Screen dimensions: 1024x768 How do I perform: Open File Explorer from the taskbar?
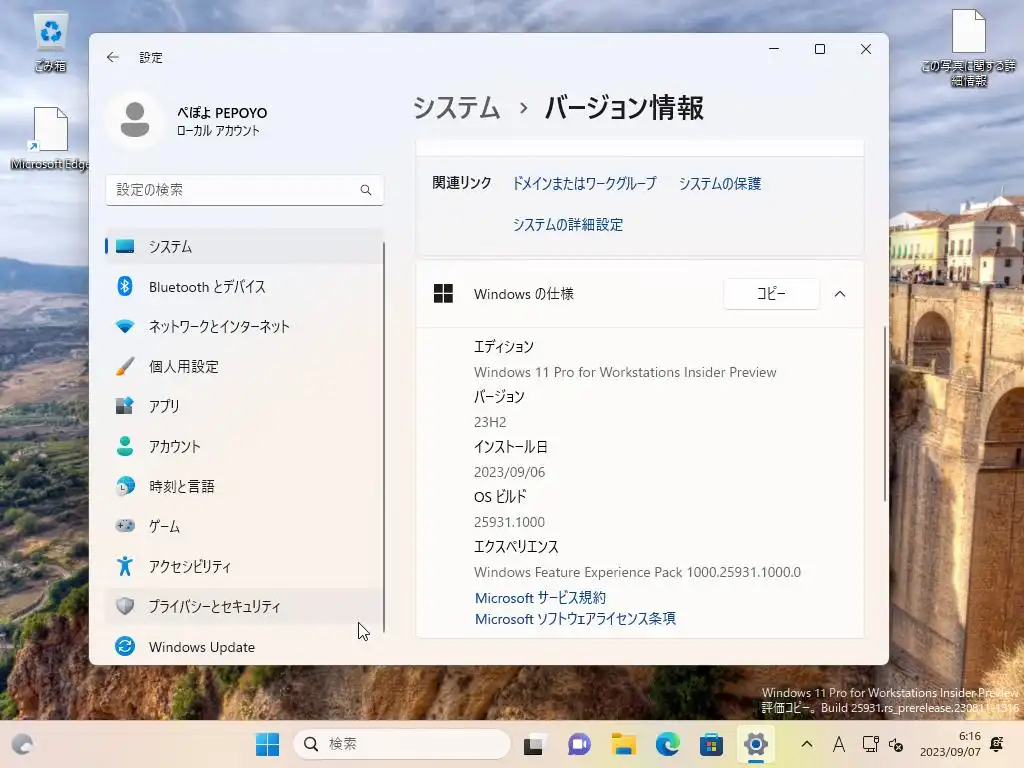coord(624,744)
